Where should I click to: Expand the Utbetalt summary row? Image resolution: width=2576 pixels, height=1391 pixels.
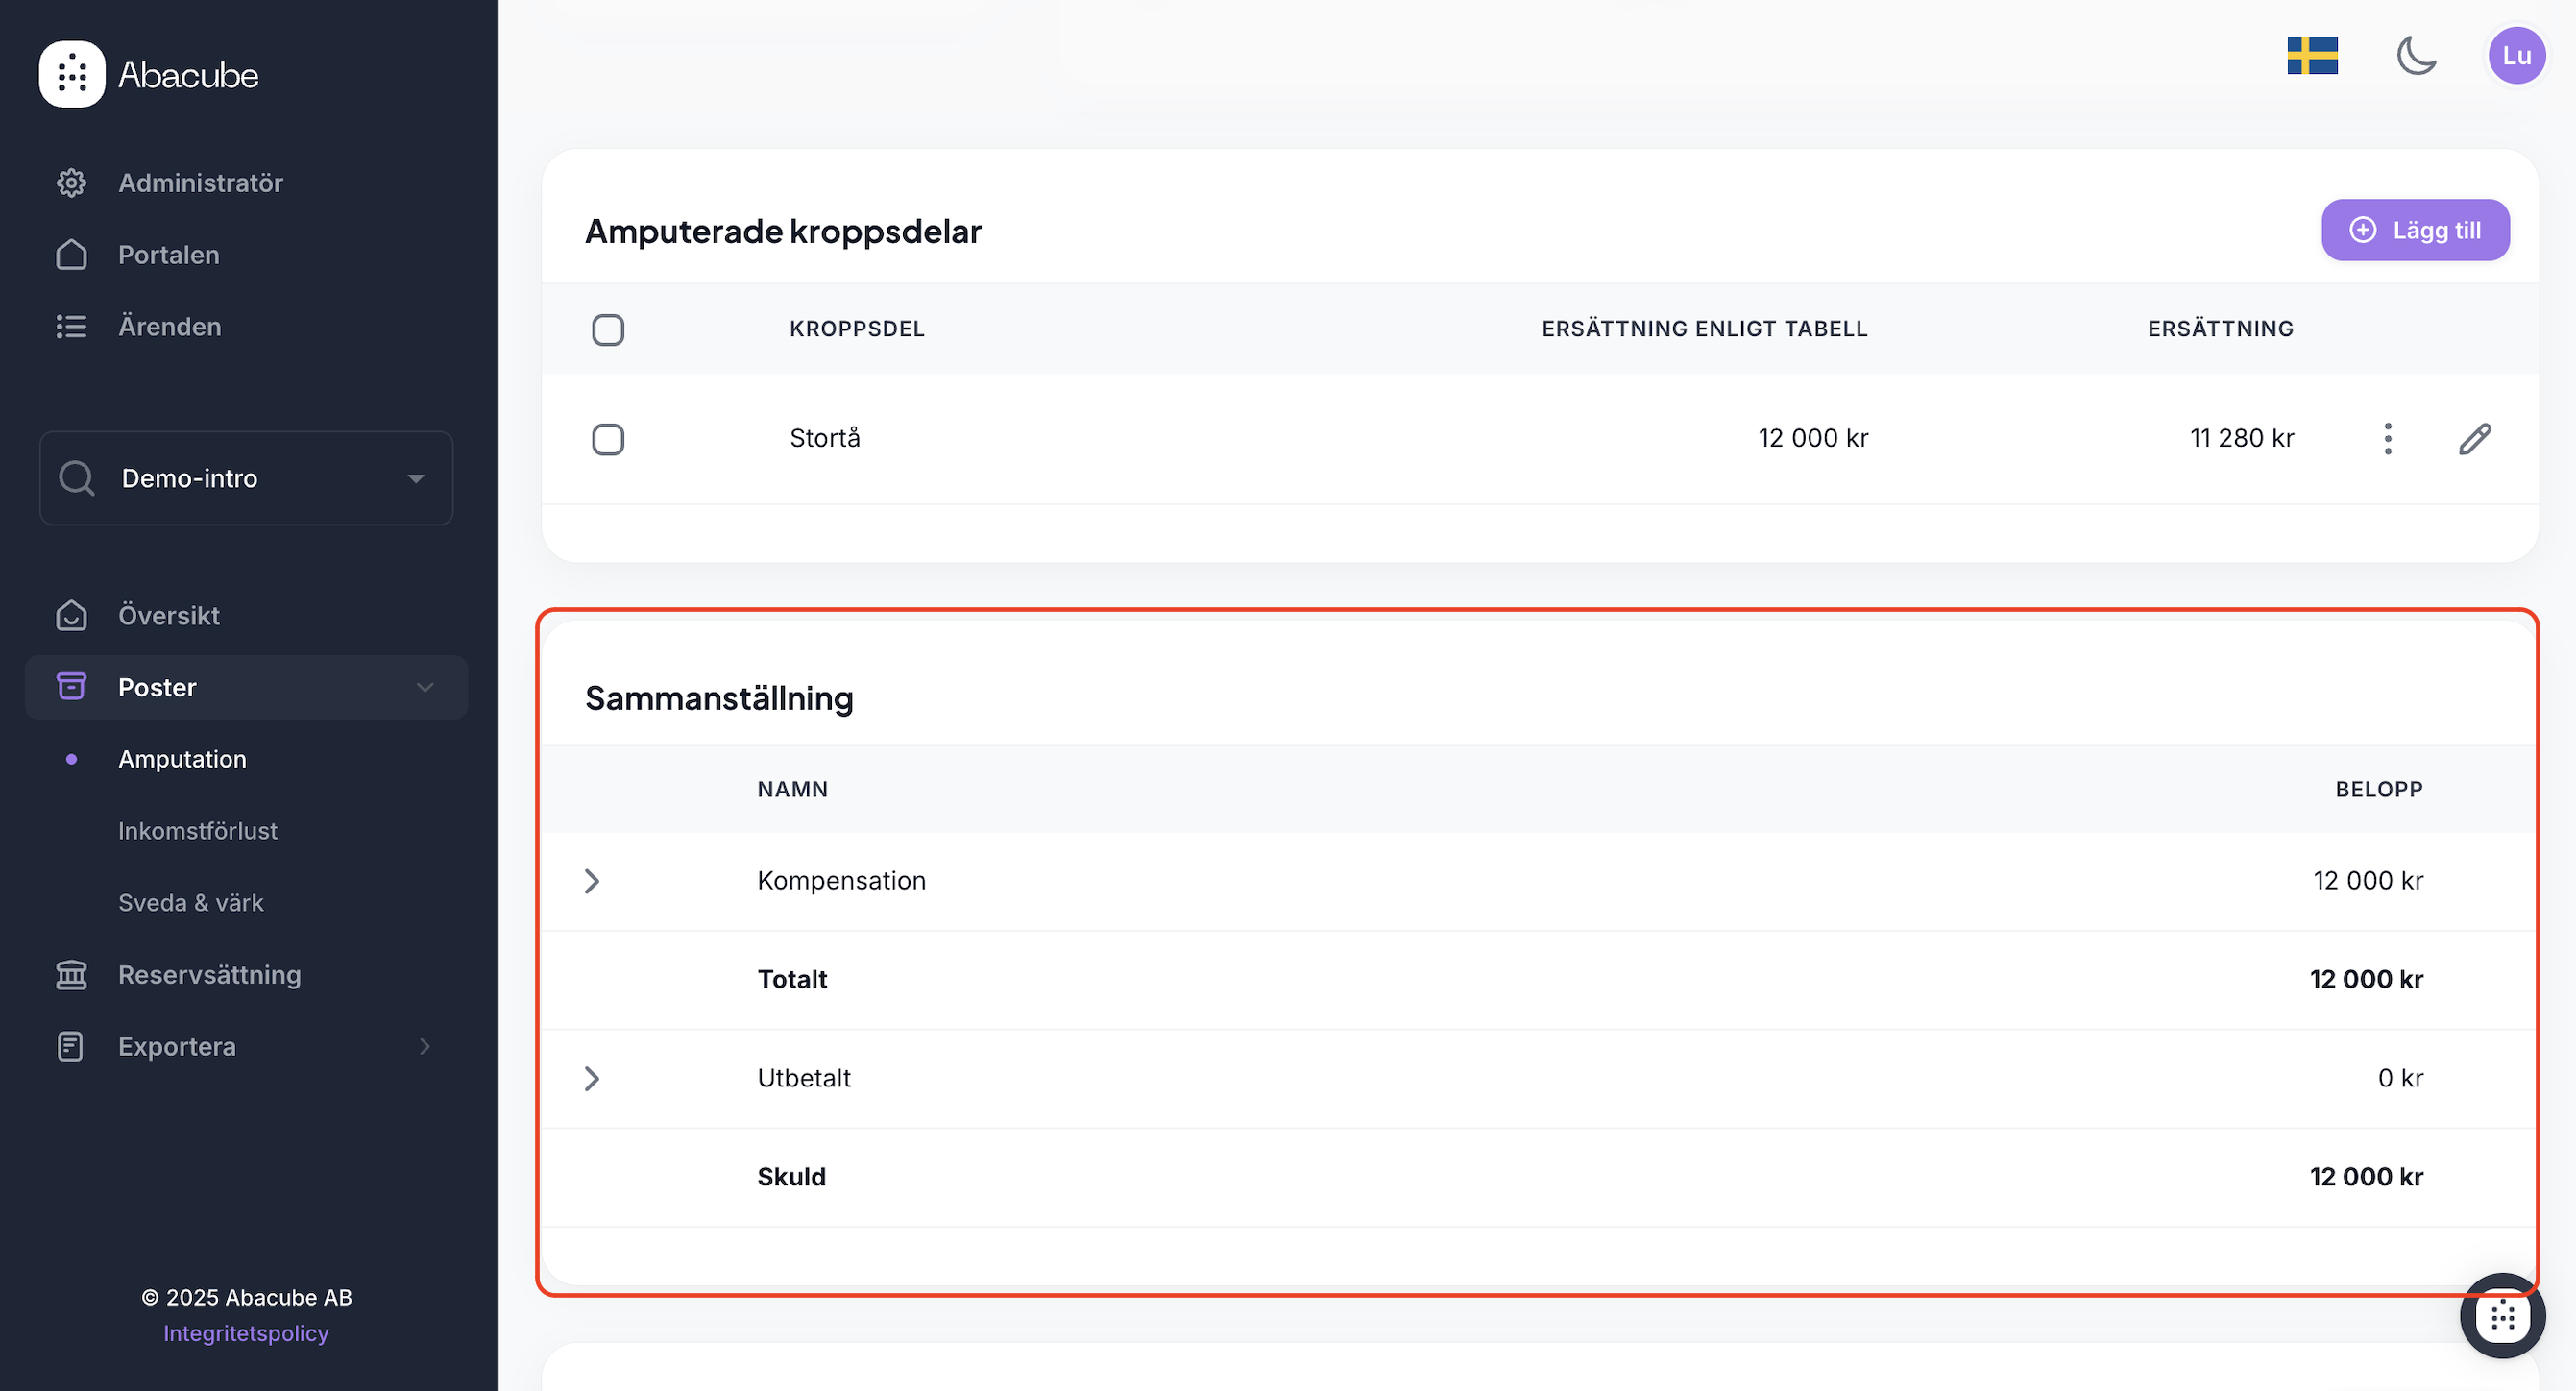[x=592, y=1078]
